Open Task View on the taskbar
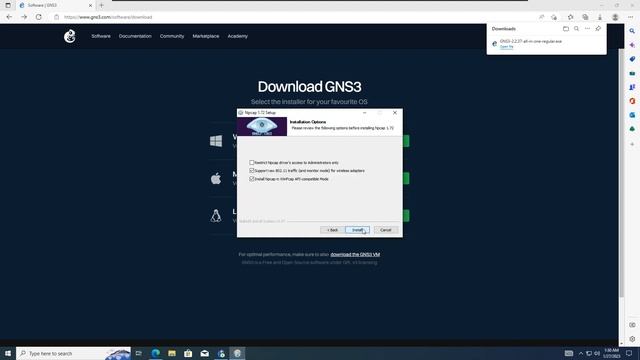 (139, 353)
